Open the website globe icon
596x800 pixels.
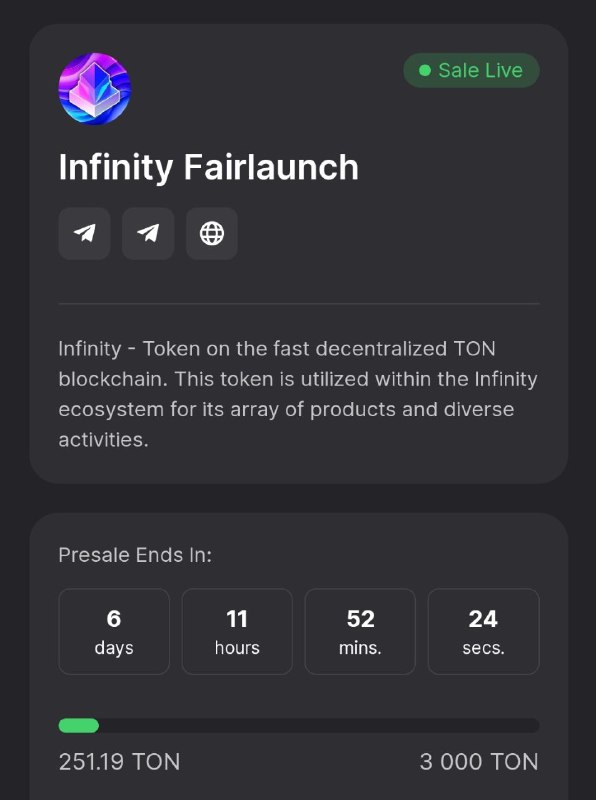click(212, 234)
